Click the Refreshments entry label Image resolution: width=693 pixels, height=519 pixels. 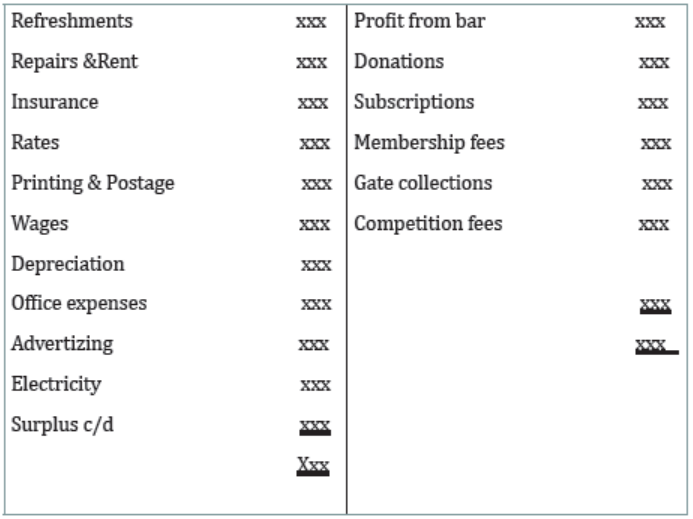point(72,21)
